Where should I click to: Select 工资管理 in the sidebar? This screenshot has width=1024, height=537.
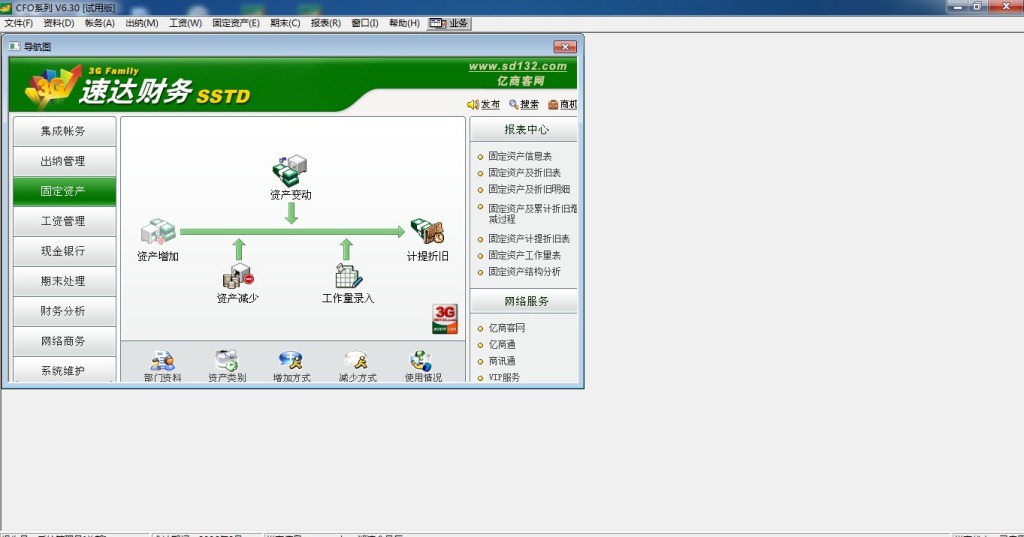point(64,221)
